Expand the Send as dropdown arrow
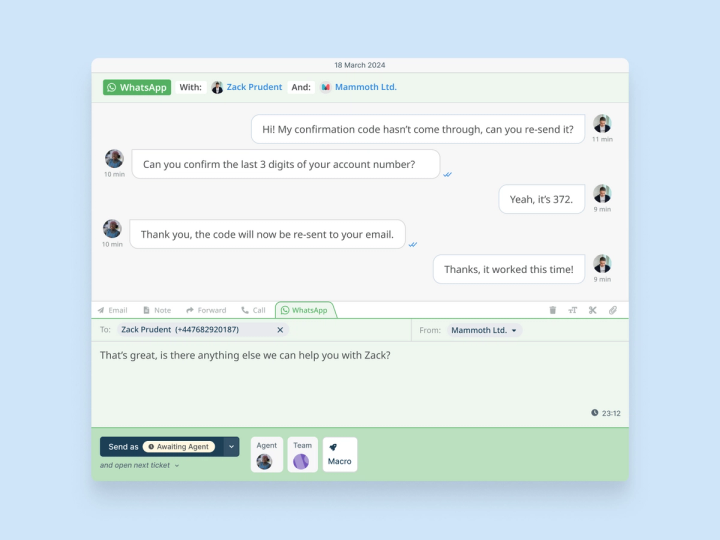This screenshot has height=540, width=720. click(x=231, y=447)
